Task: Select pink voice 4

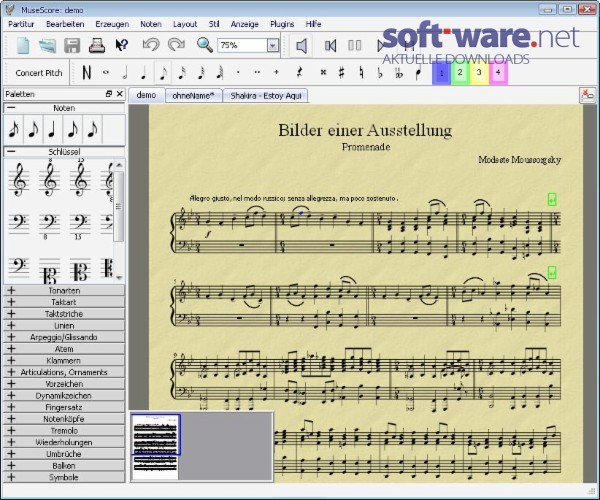Action: point(498,72)
